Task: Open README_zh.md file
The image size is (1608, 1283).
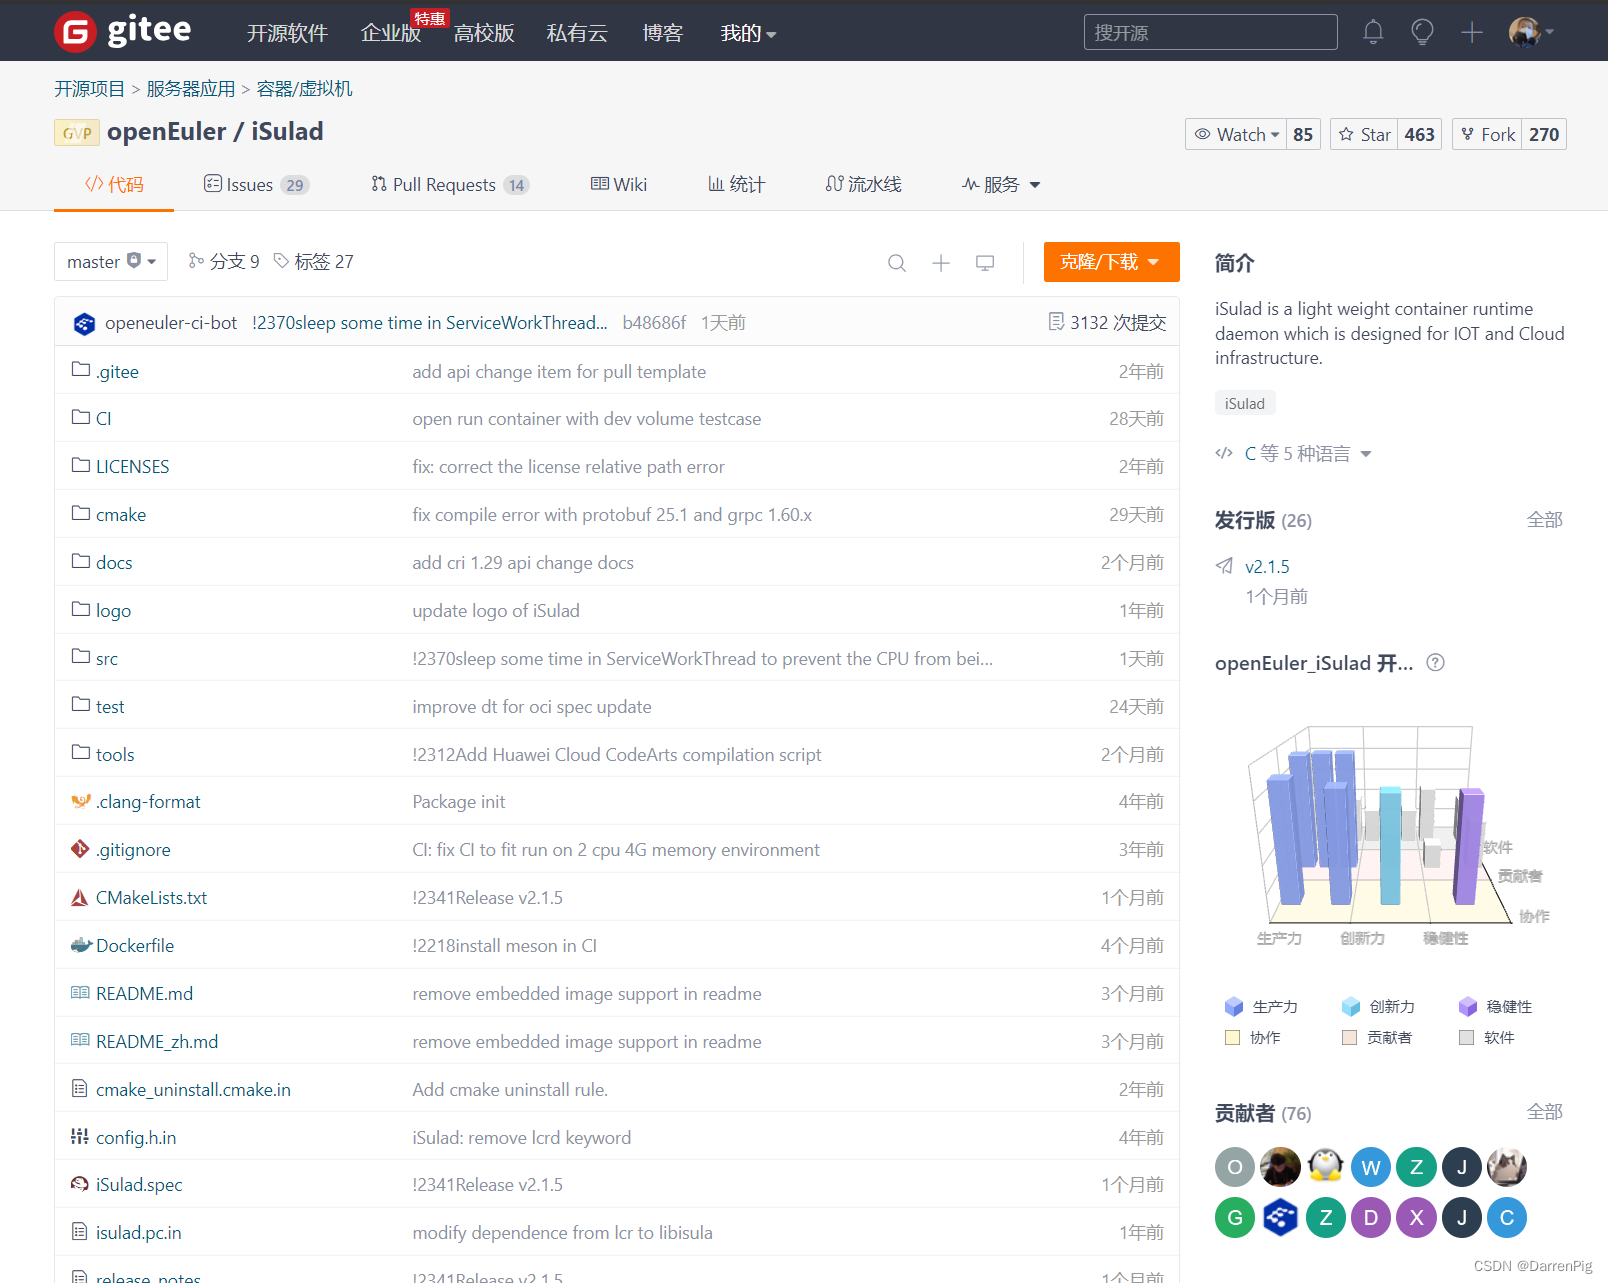Action: coord(157,1041)
